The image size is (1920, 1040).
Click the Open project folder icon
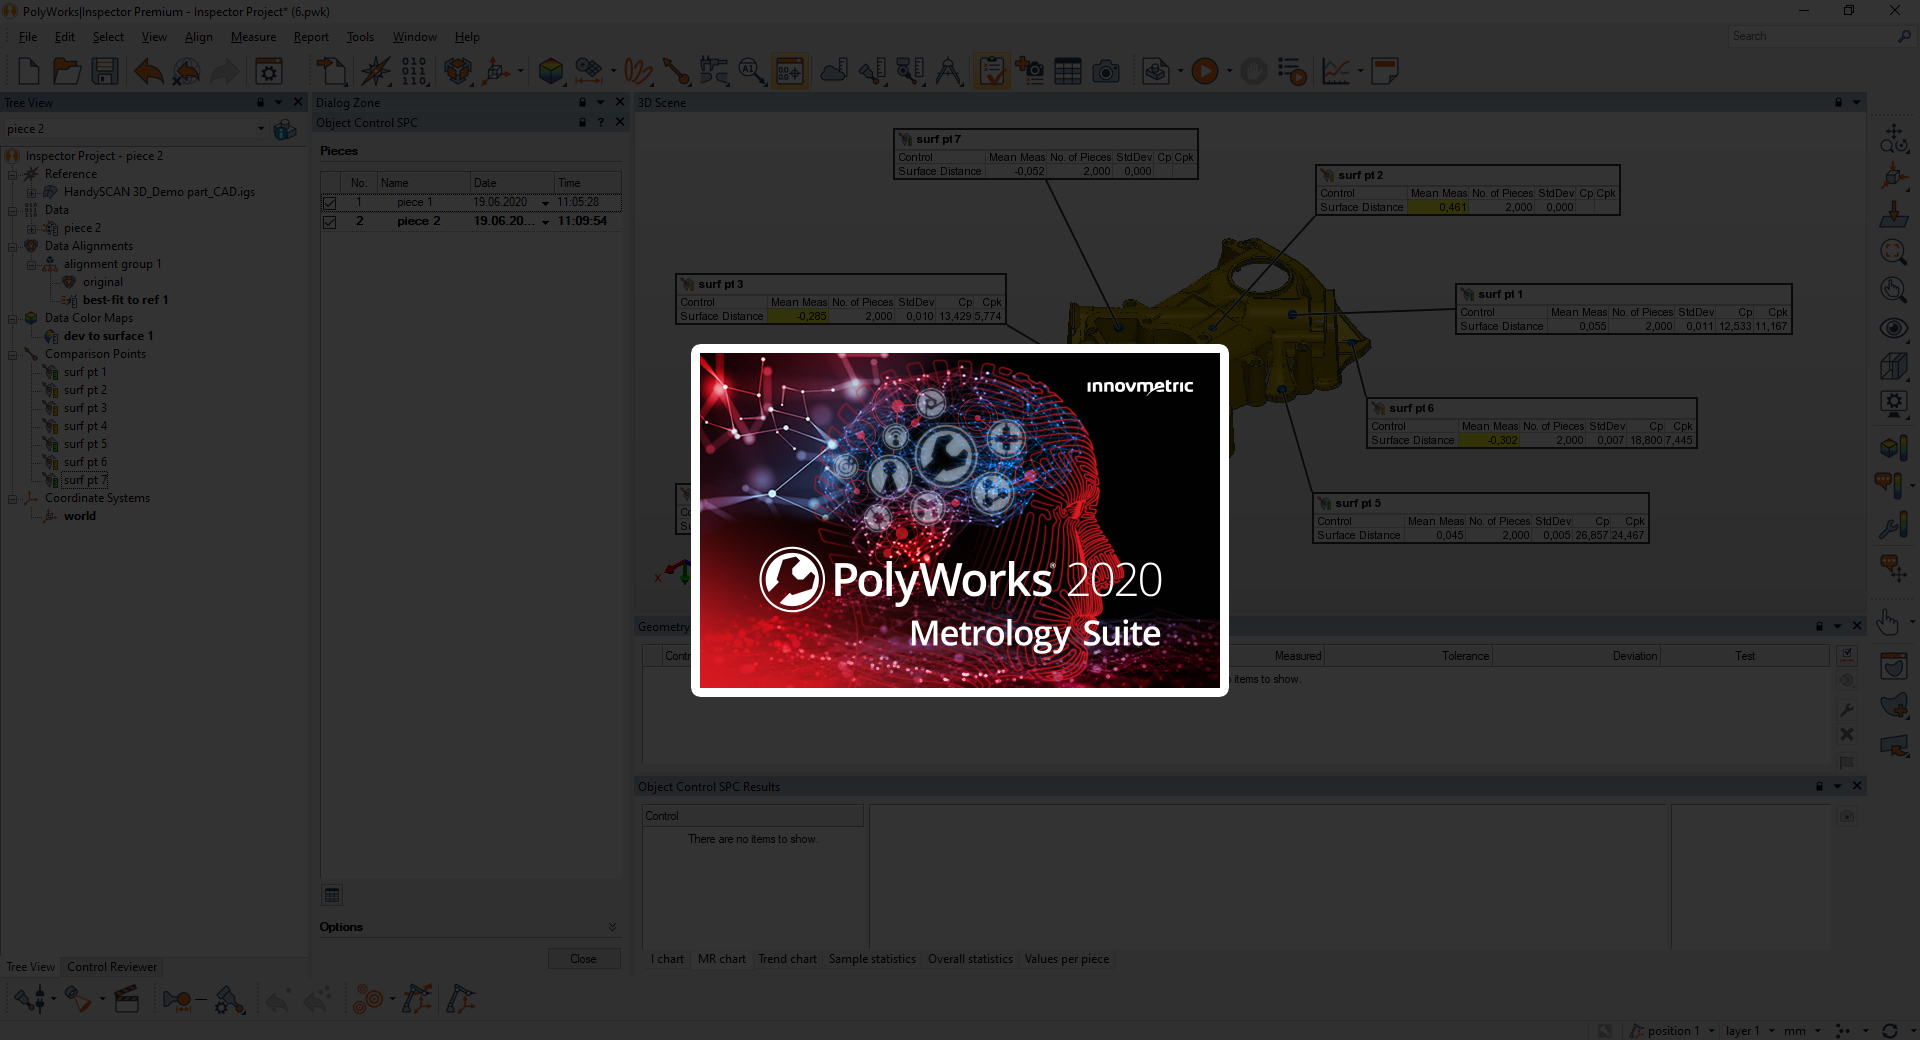click(67, 71)
